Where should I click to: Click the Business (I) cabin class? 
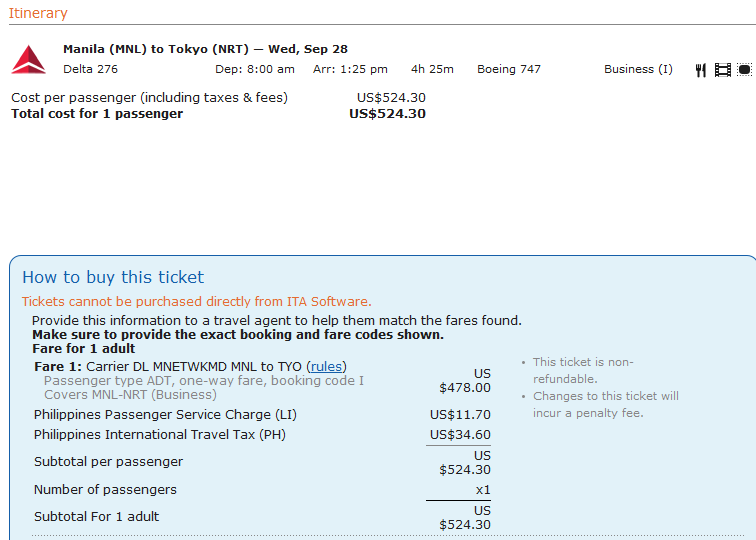pos(638,69)
